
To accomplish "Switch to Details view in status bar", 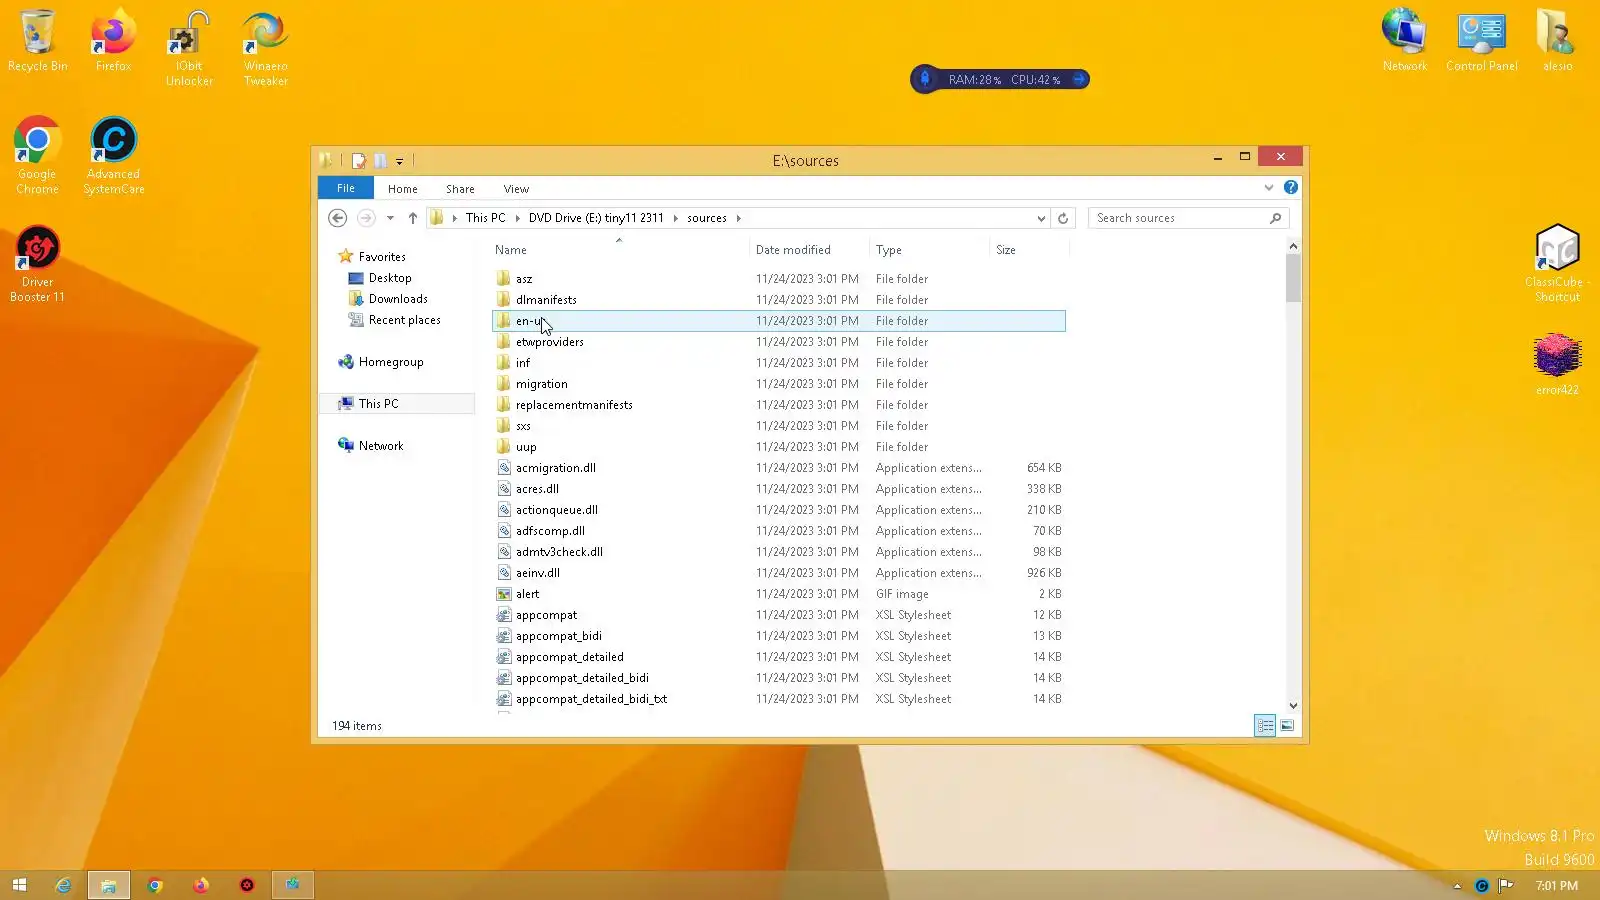I will 1265,726.
